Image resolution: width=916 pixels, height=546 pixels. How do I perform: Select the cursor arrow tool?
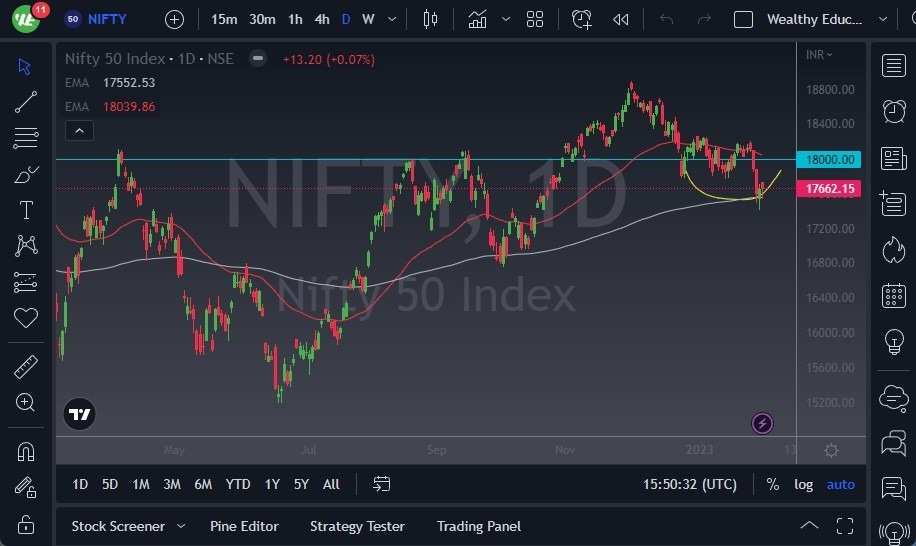click(25, 67)
